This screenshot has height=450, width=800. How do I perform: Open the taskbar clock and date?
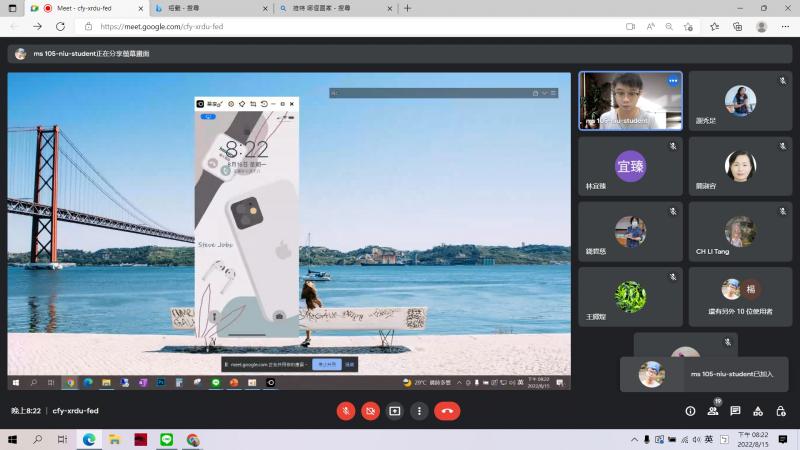coord(753,439)
